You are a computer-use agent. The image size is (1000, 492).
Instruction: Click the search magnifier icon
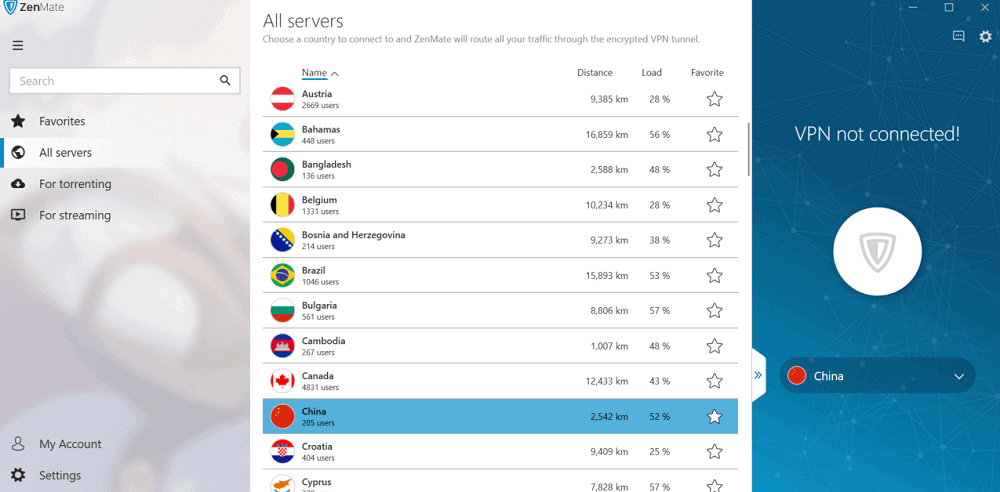point(225,80)
